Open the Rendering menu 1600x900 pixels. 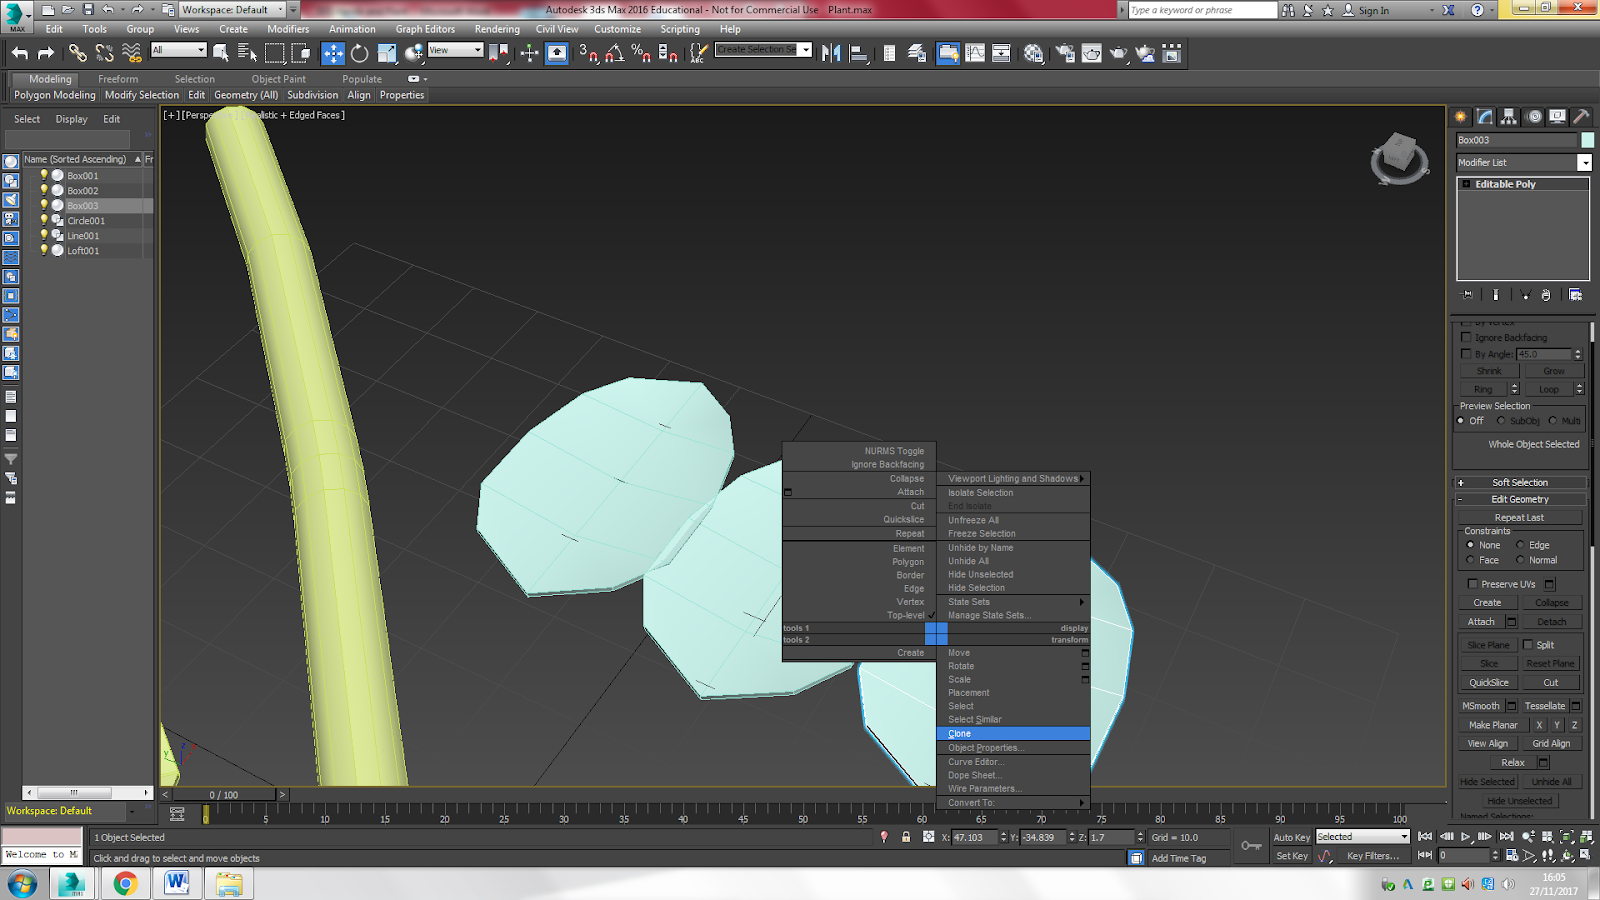tap(497, 29)
